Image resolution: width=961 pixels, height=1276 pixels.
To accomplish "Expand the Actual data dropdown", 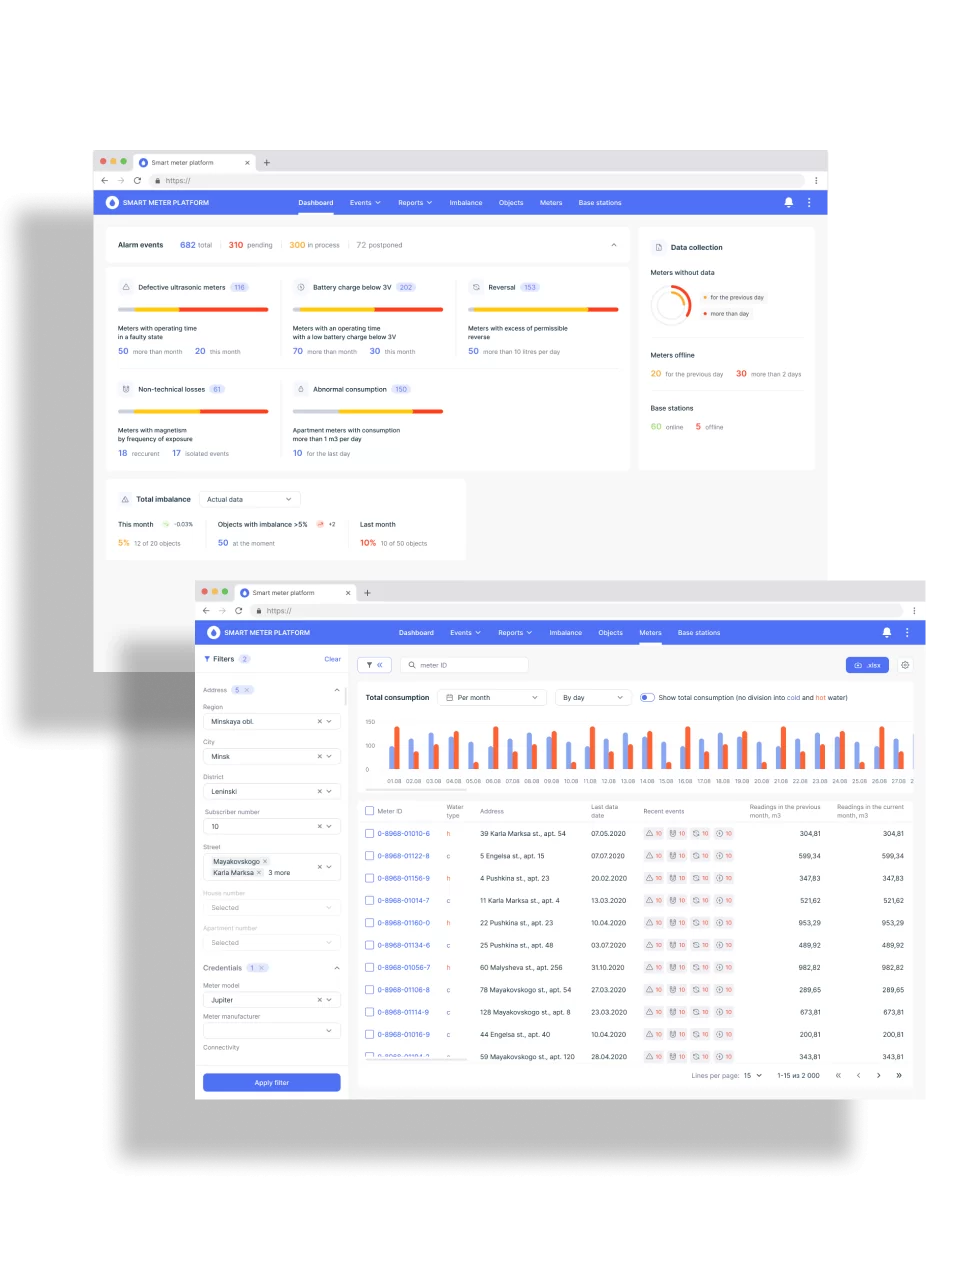I will point(250,499).
